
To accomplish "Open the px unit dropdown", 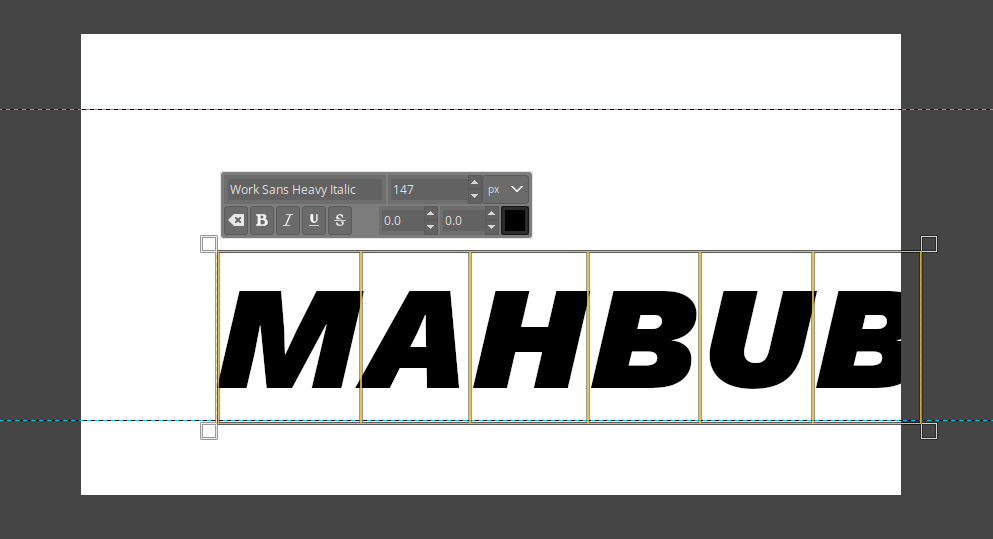I will 505,189.
